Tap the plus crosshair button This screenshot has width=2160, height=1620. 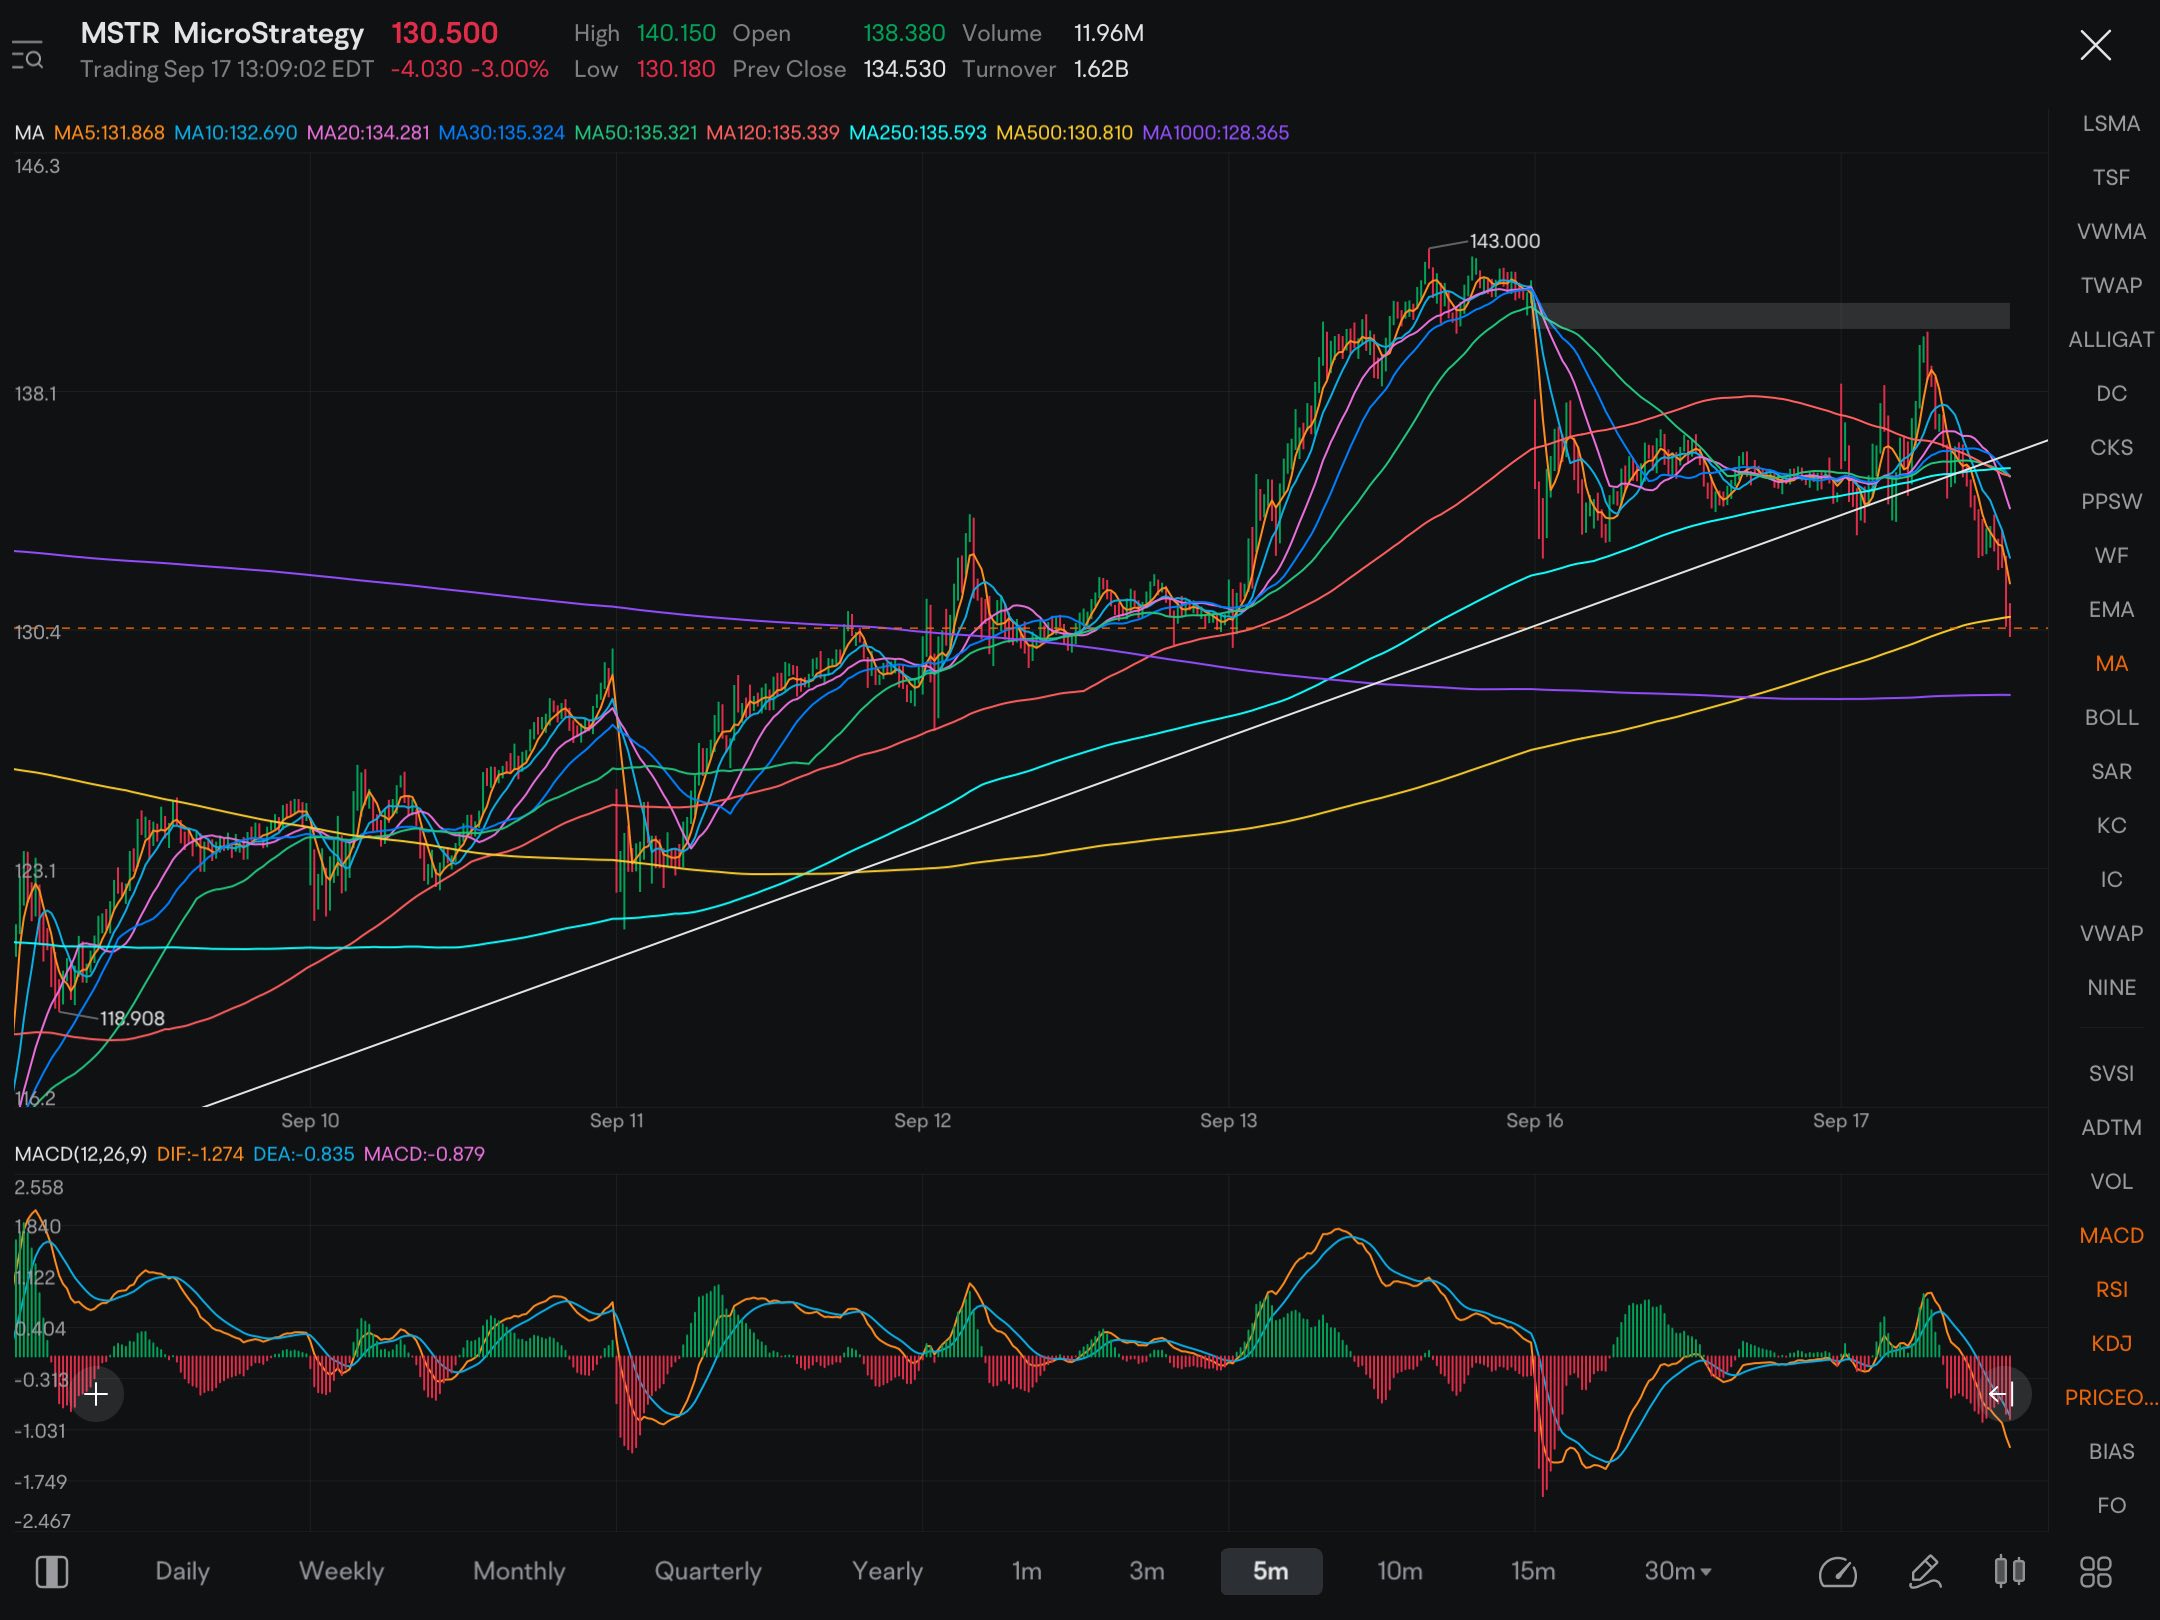tap(96, 1394)
